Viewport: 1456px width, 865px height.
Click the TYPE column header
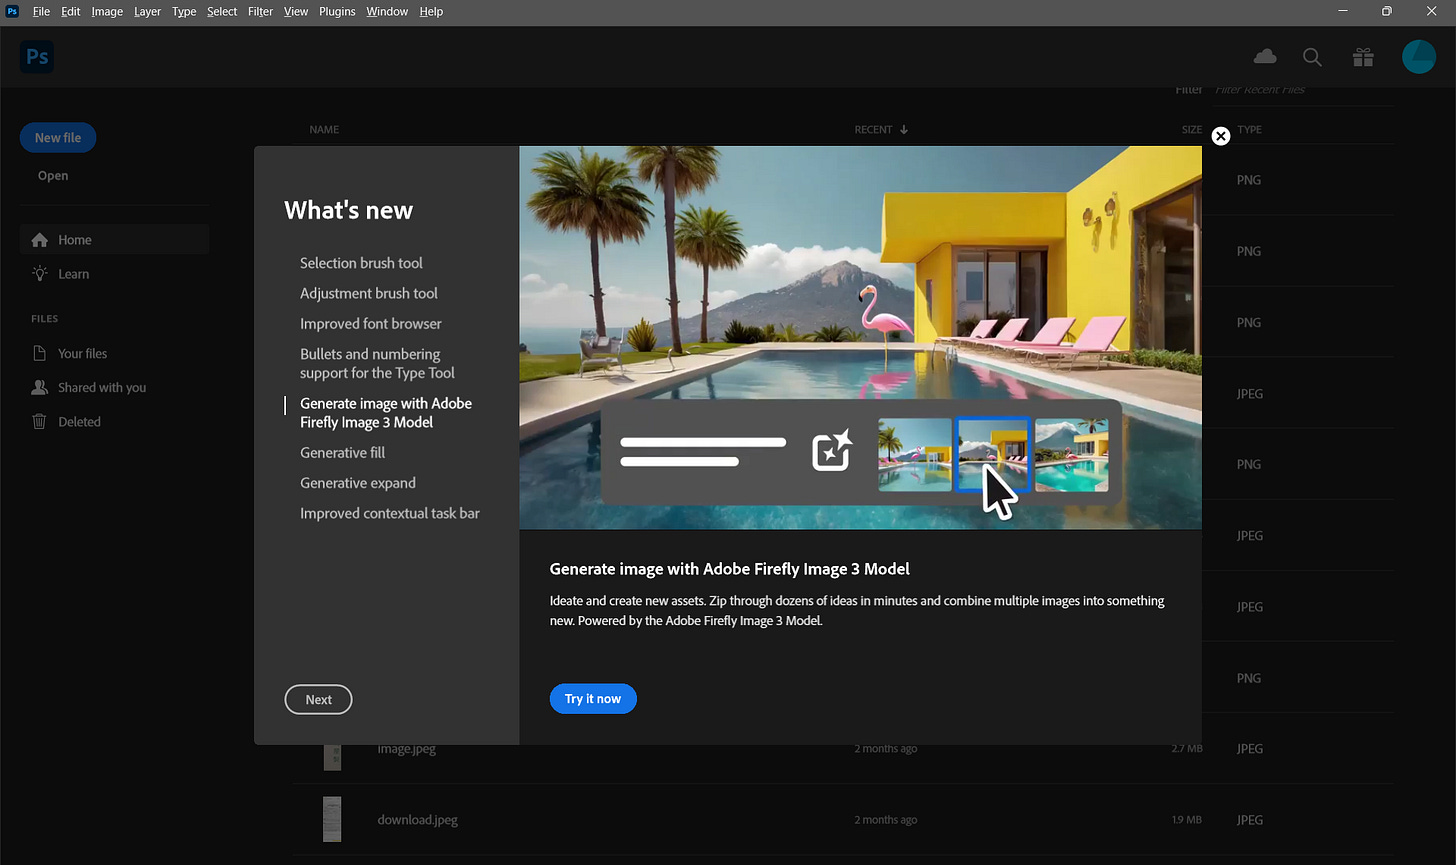coord(1249,130)
